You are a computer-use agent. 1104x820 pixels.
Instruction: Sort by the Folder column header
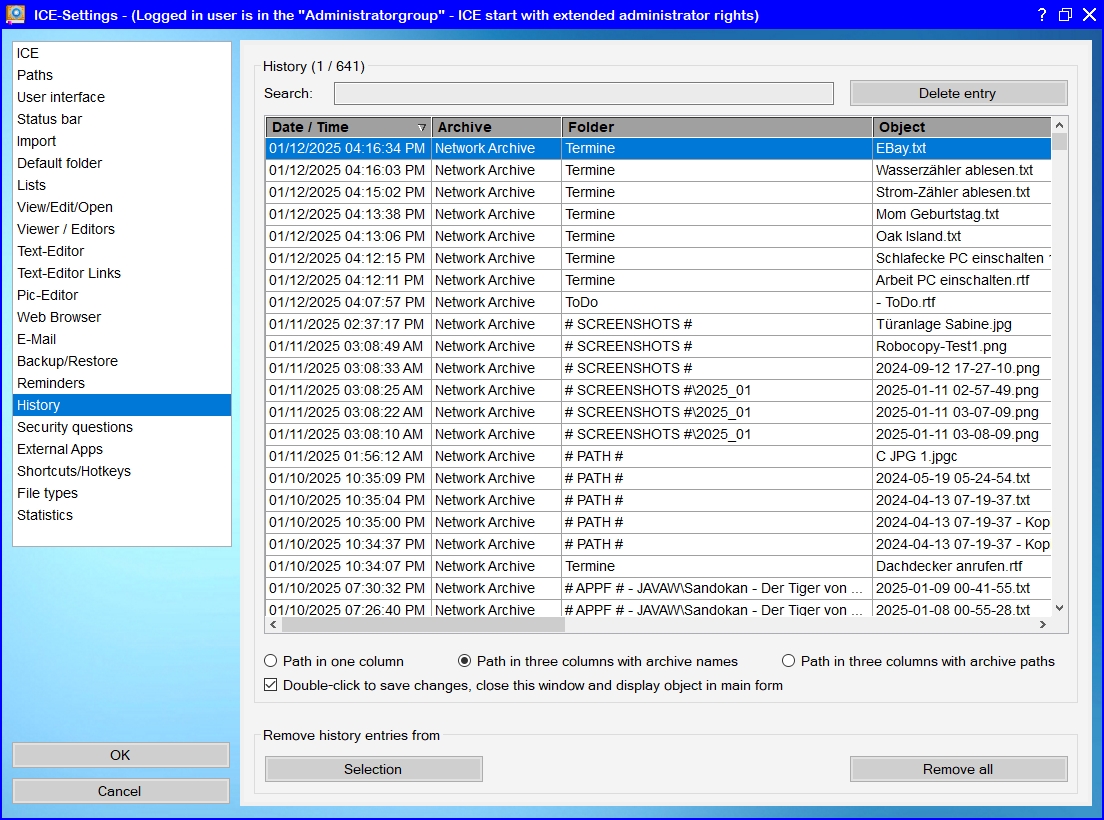click(x=716, y=127)
